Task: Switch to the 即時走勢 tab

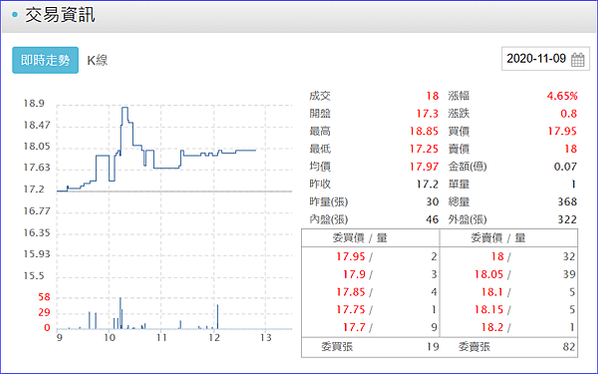Action: (x=45, y=60)
